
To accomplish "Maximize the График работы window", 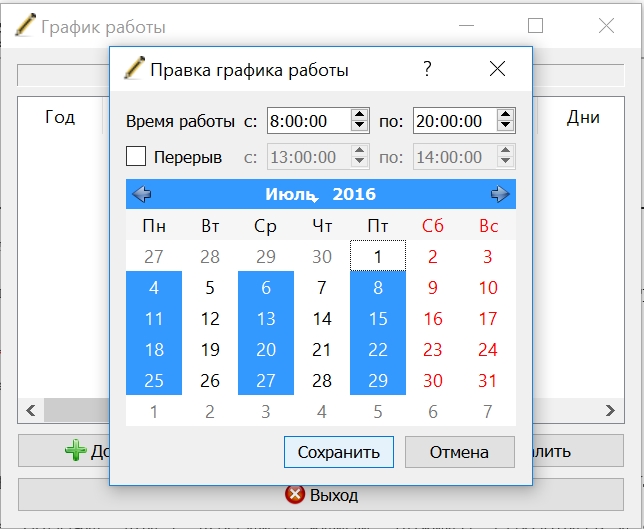I will (x=535, y=25).
